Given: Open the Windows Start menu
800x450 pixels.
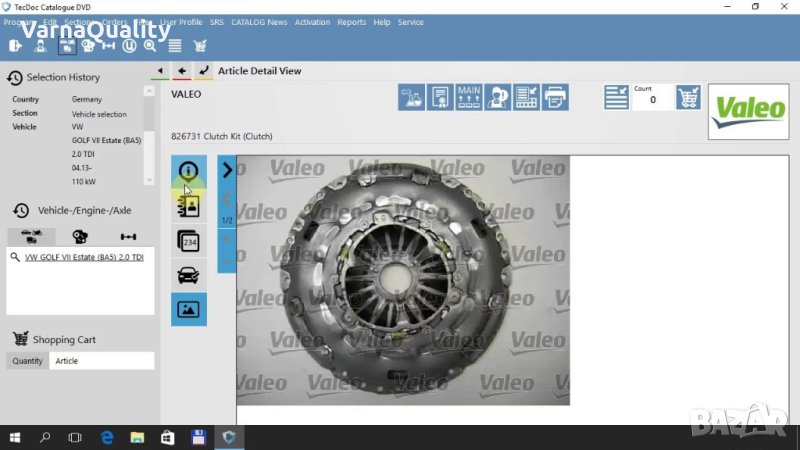Looking at the screenshot, I should (x=15, y=437).
